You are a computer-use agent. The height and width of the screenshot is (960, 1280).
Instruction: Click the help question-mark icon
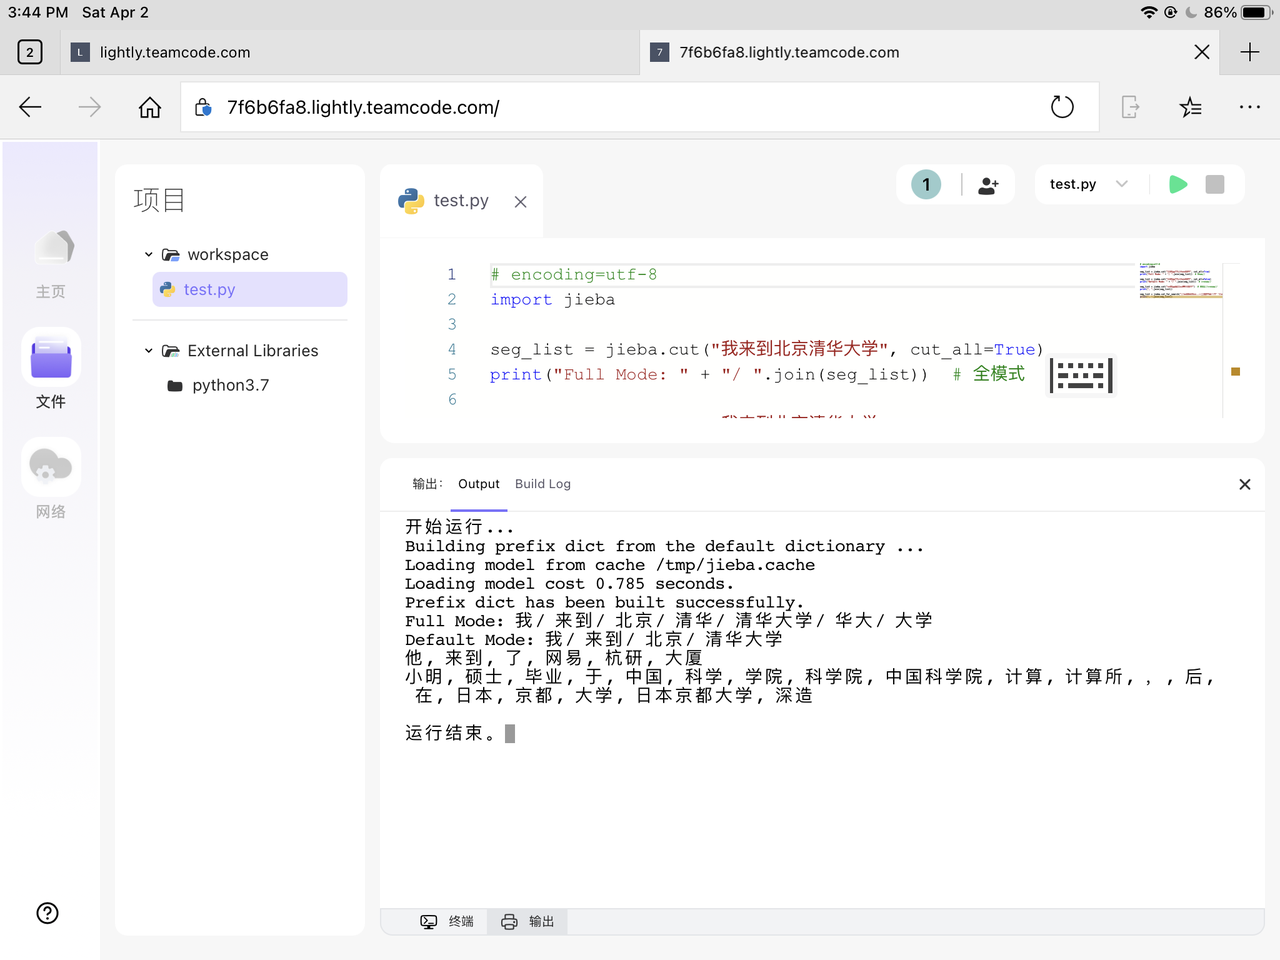(47, 913)
